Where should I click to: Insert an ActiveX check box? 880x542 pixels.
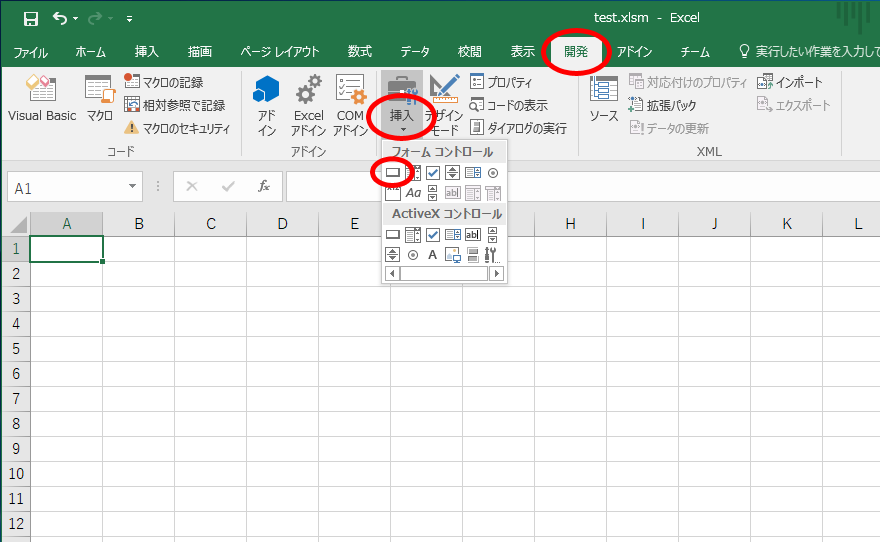(433, 235)
